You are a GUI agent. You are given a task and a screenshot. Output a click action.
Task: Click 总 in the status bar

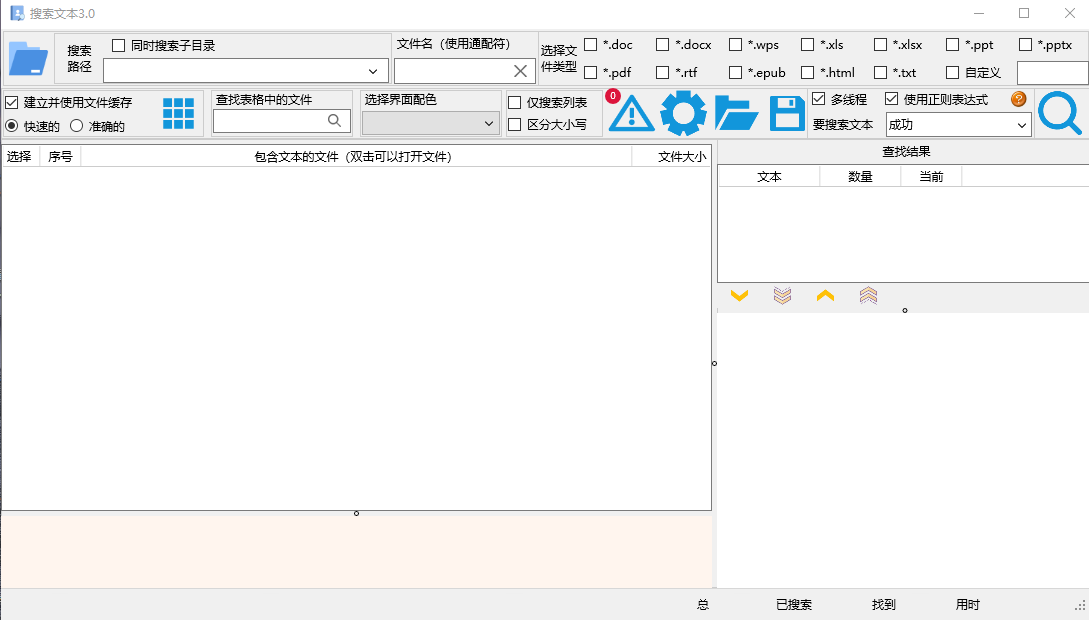tap(703, 605)
